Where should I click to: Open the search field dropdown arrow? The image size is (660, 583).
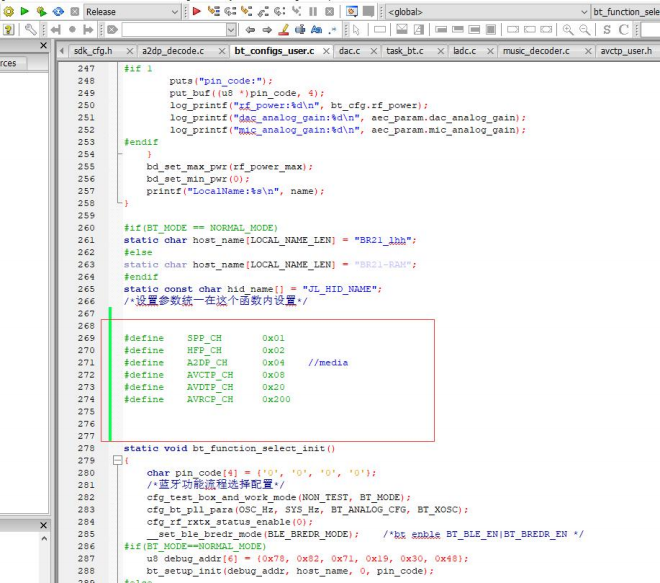[231, 29]
